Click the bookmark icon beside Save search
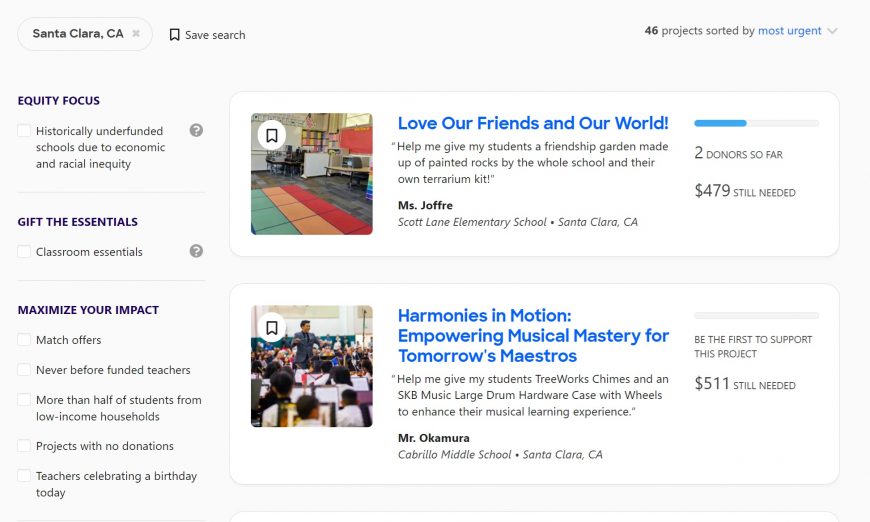Screen dimensions: 870x522 click(x=174, y=35)
